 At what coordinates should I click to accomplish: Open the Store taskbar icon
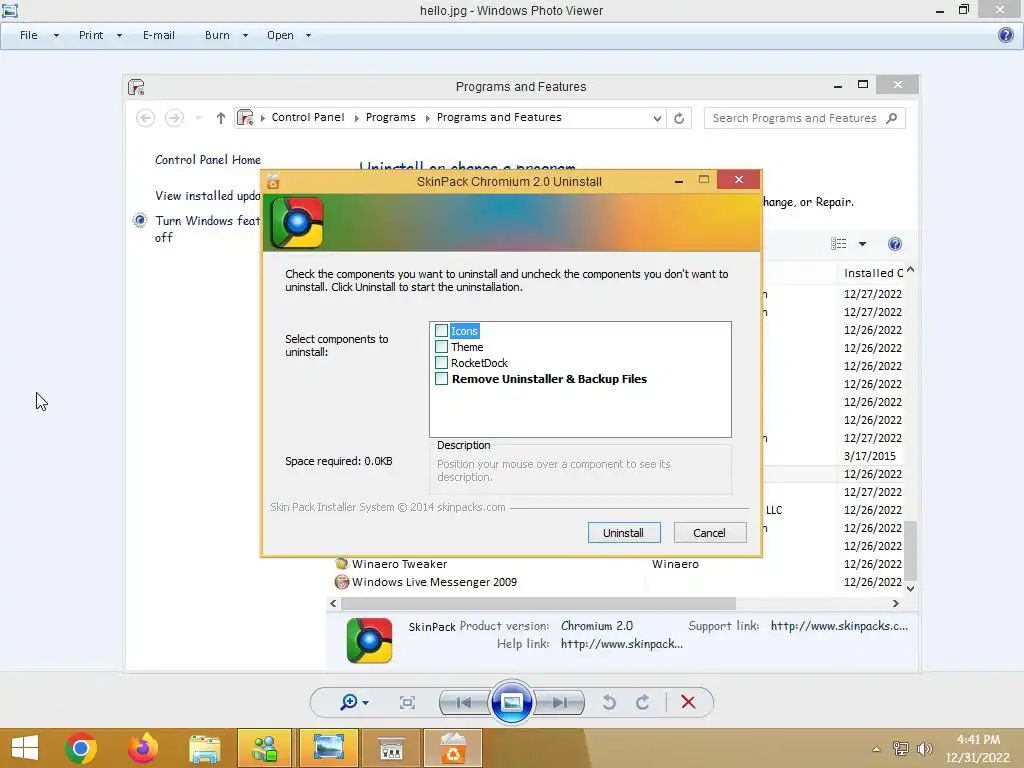[x=391, y=748]
